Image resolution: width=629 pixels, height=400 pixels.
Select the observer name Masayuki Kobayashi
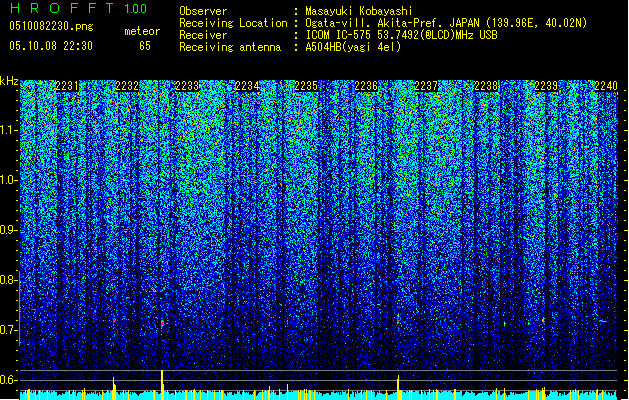pyautogui.click(x=359, y=11)
